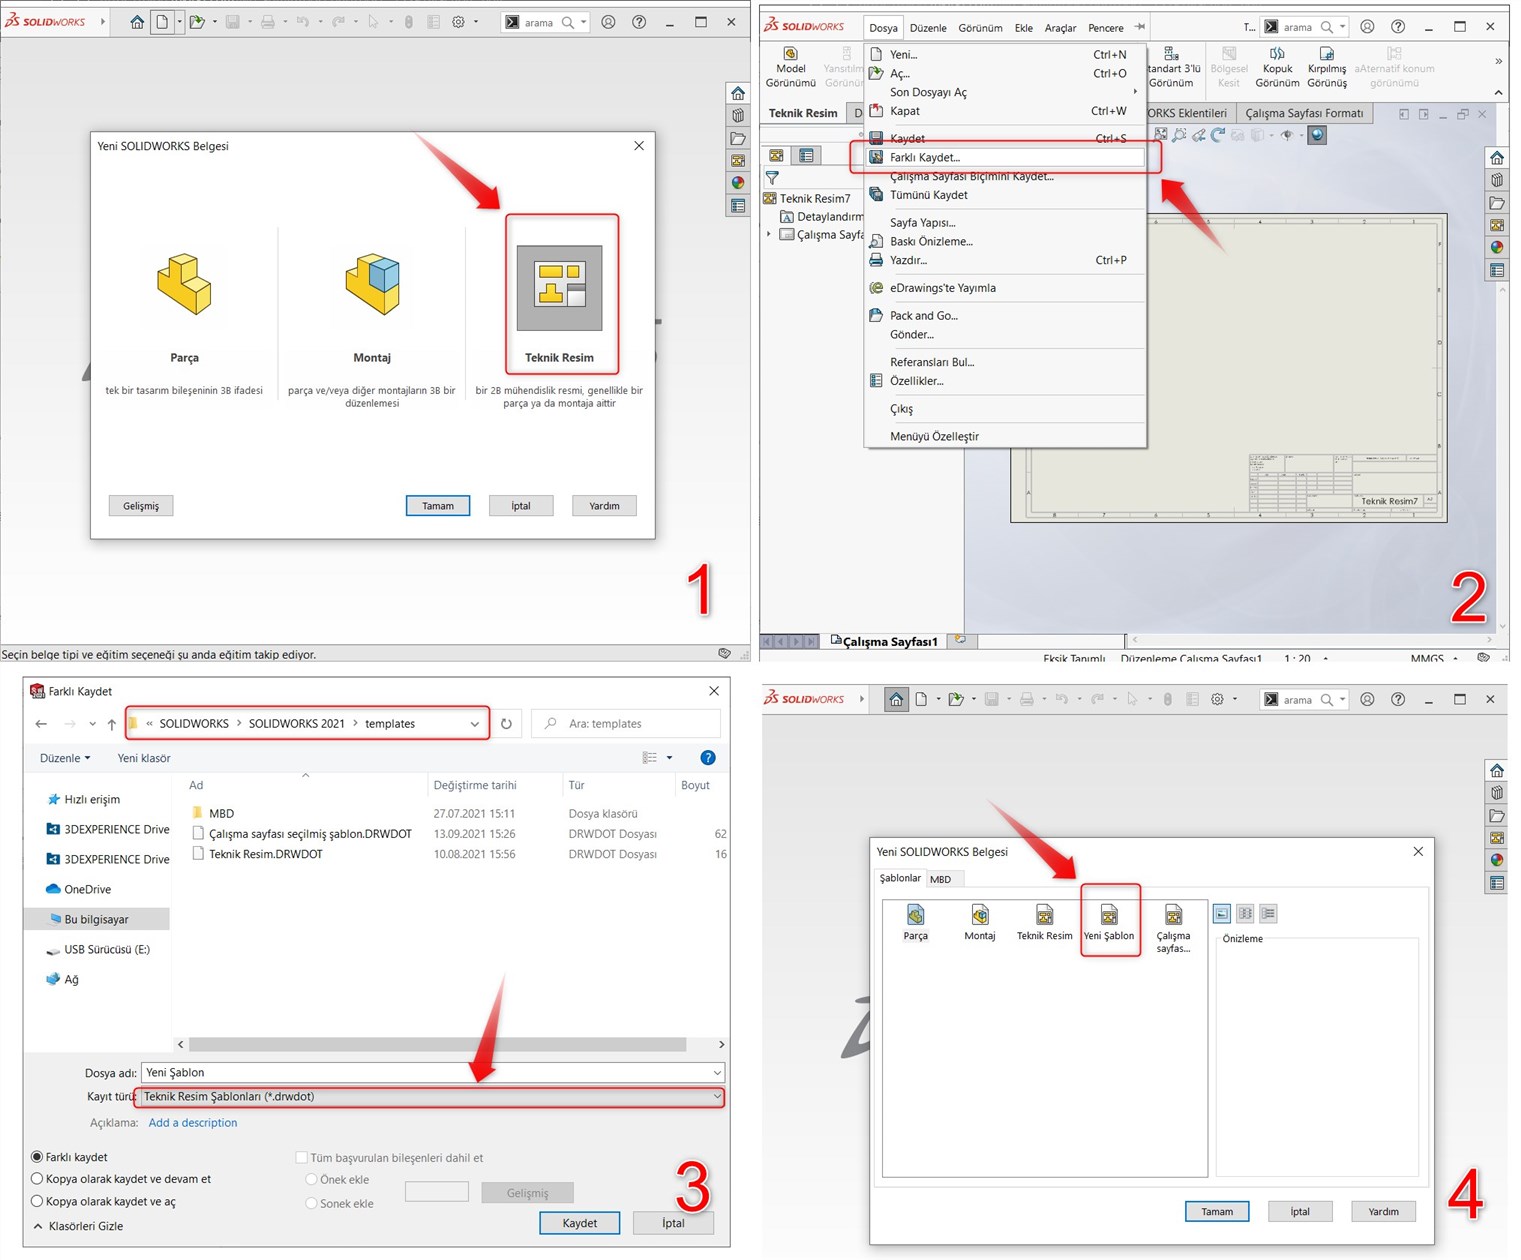This screenshot has height=1260, width=1521.
Task: Click the previous view arrow icon
Action: point(1199,135)
